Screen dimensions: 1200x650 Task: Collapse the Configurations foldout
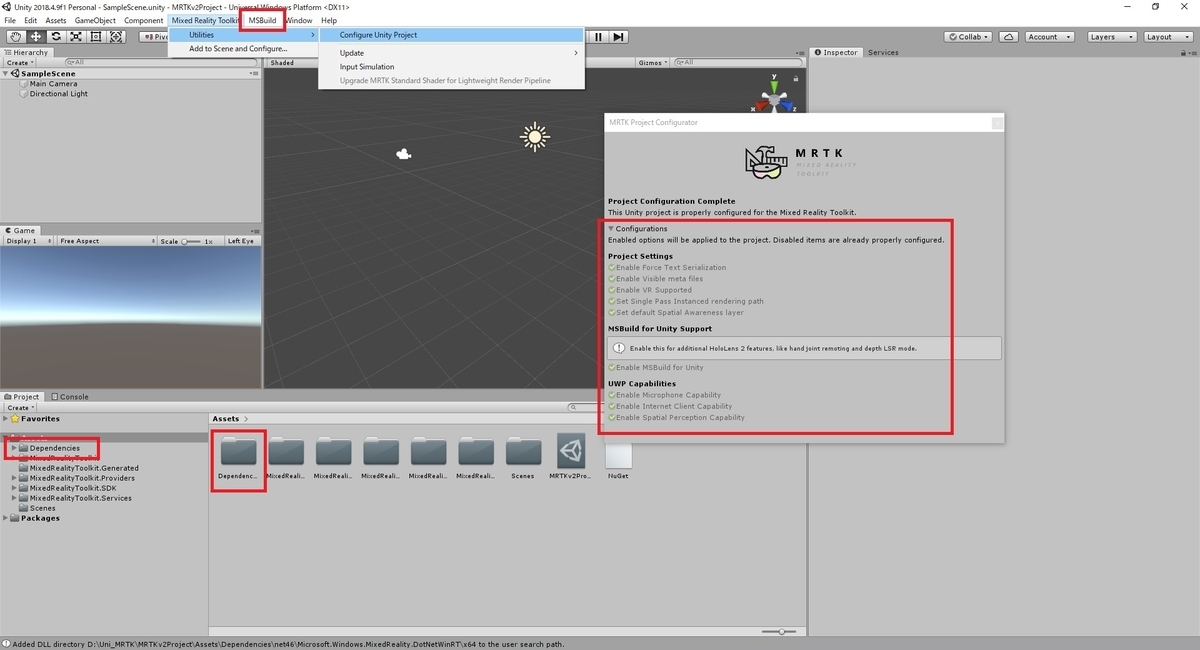coord(611,229)
